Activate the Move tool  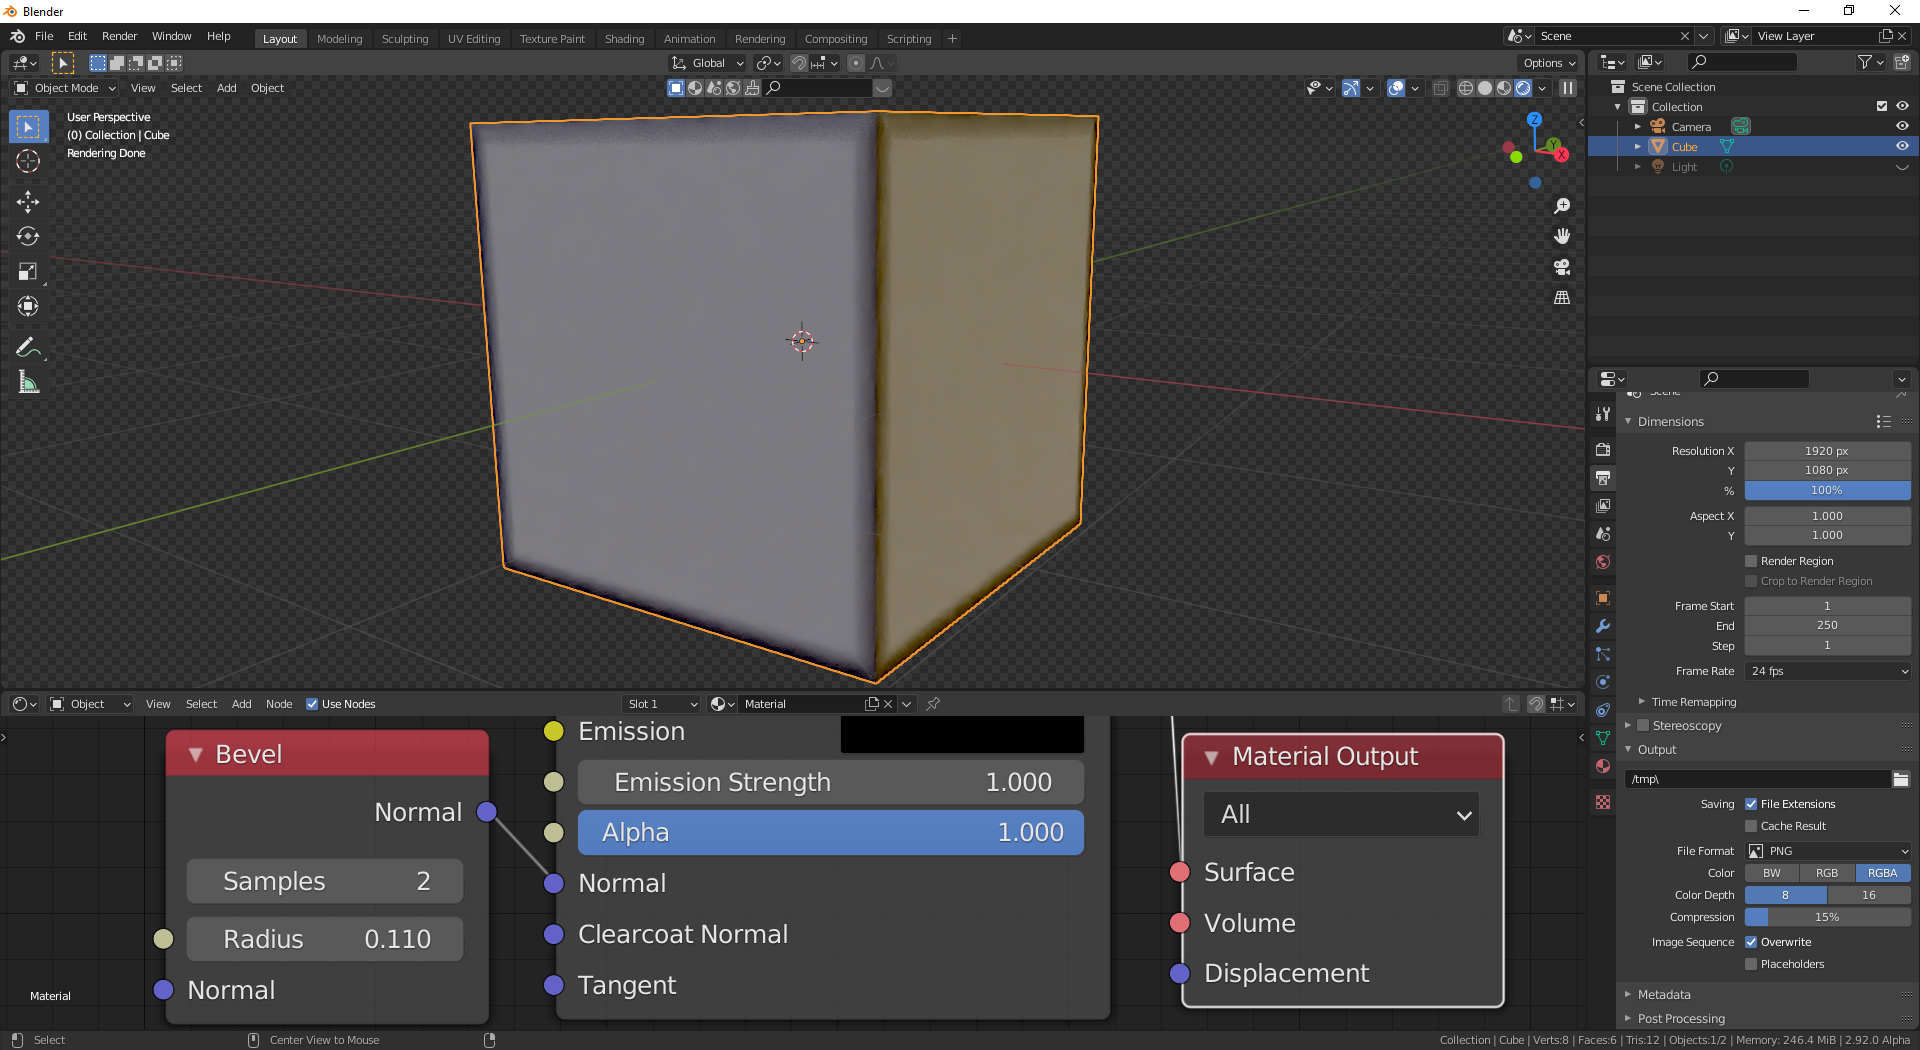[x=28, y=202]
